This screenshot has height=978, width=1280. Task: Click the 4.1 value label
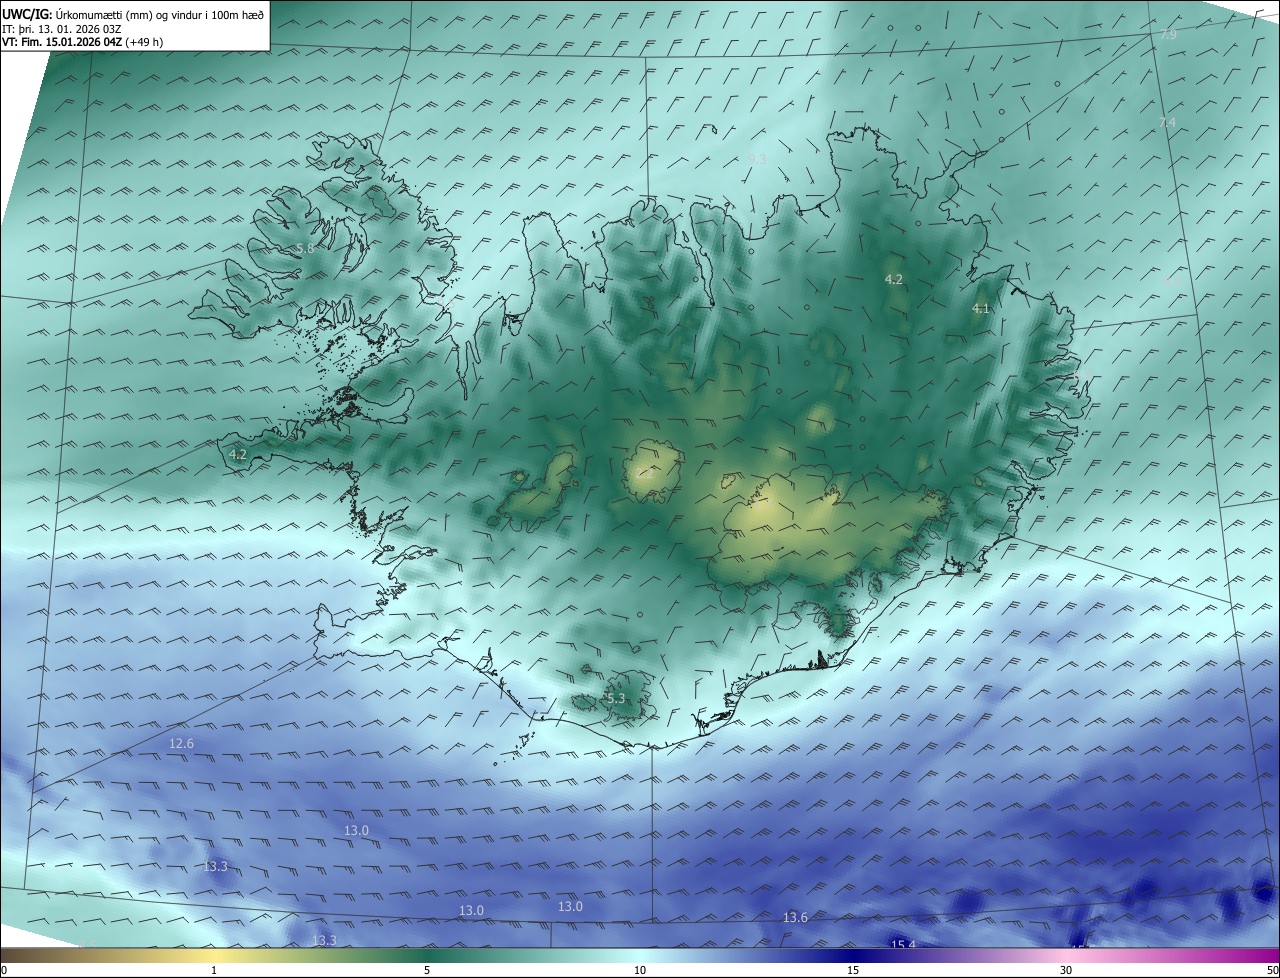[x=980, y=309]
